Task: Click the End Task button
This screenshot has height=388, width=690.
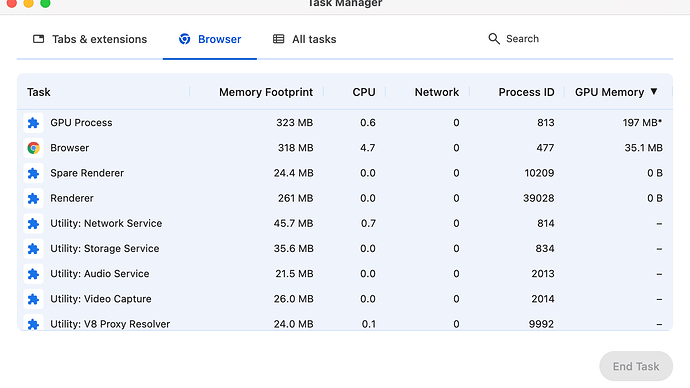Action: point(636,366)
